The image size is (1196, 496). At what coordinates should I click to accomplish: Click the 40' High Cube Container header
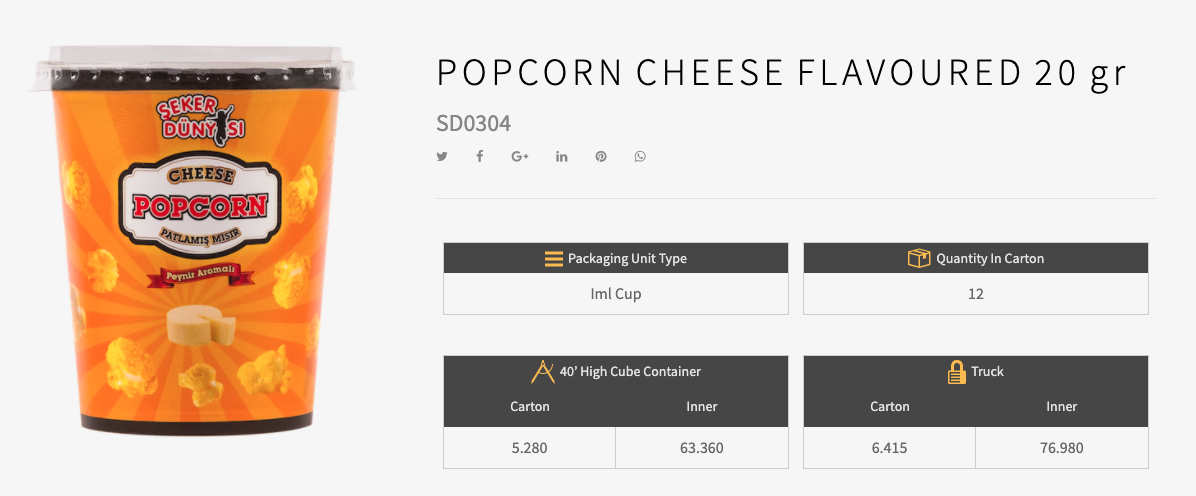(x=630, y=372)
